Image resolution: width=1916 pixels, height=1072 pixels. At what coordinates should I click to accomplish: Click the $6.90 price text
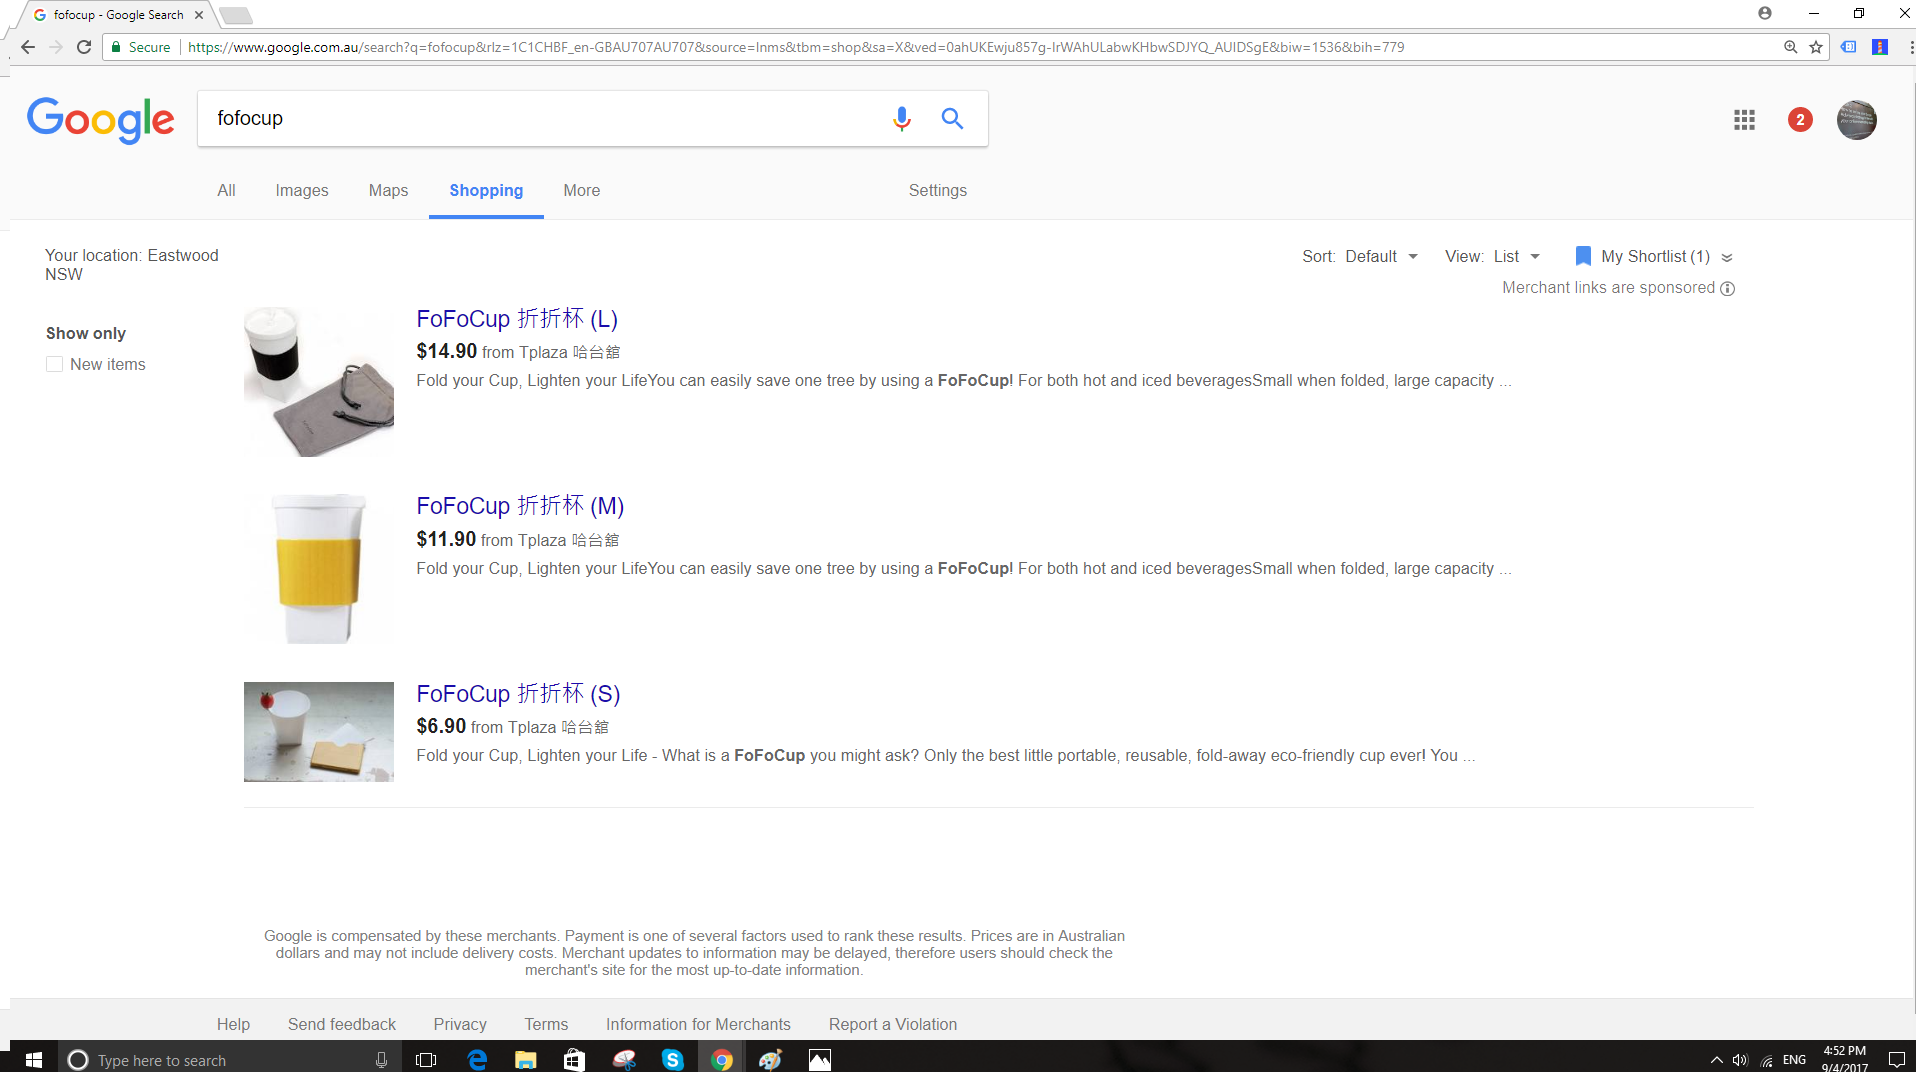click(441, 726)
